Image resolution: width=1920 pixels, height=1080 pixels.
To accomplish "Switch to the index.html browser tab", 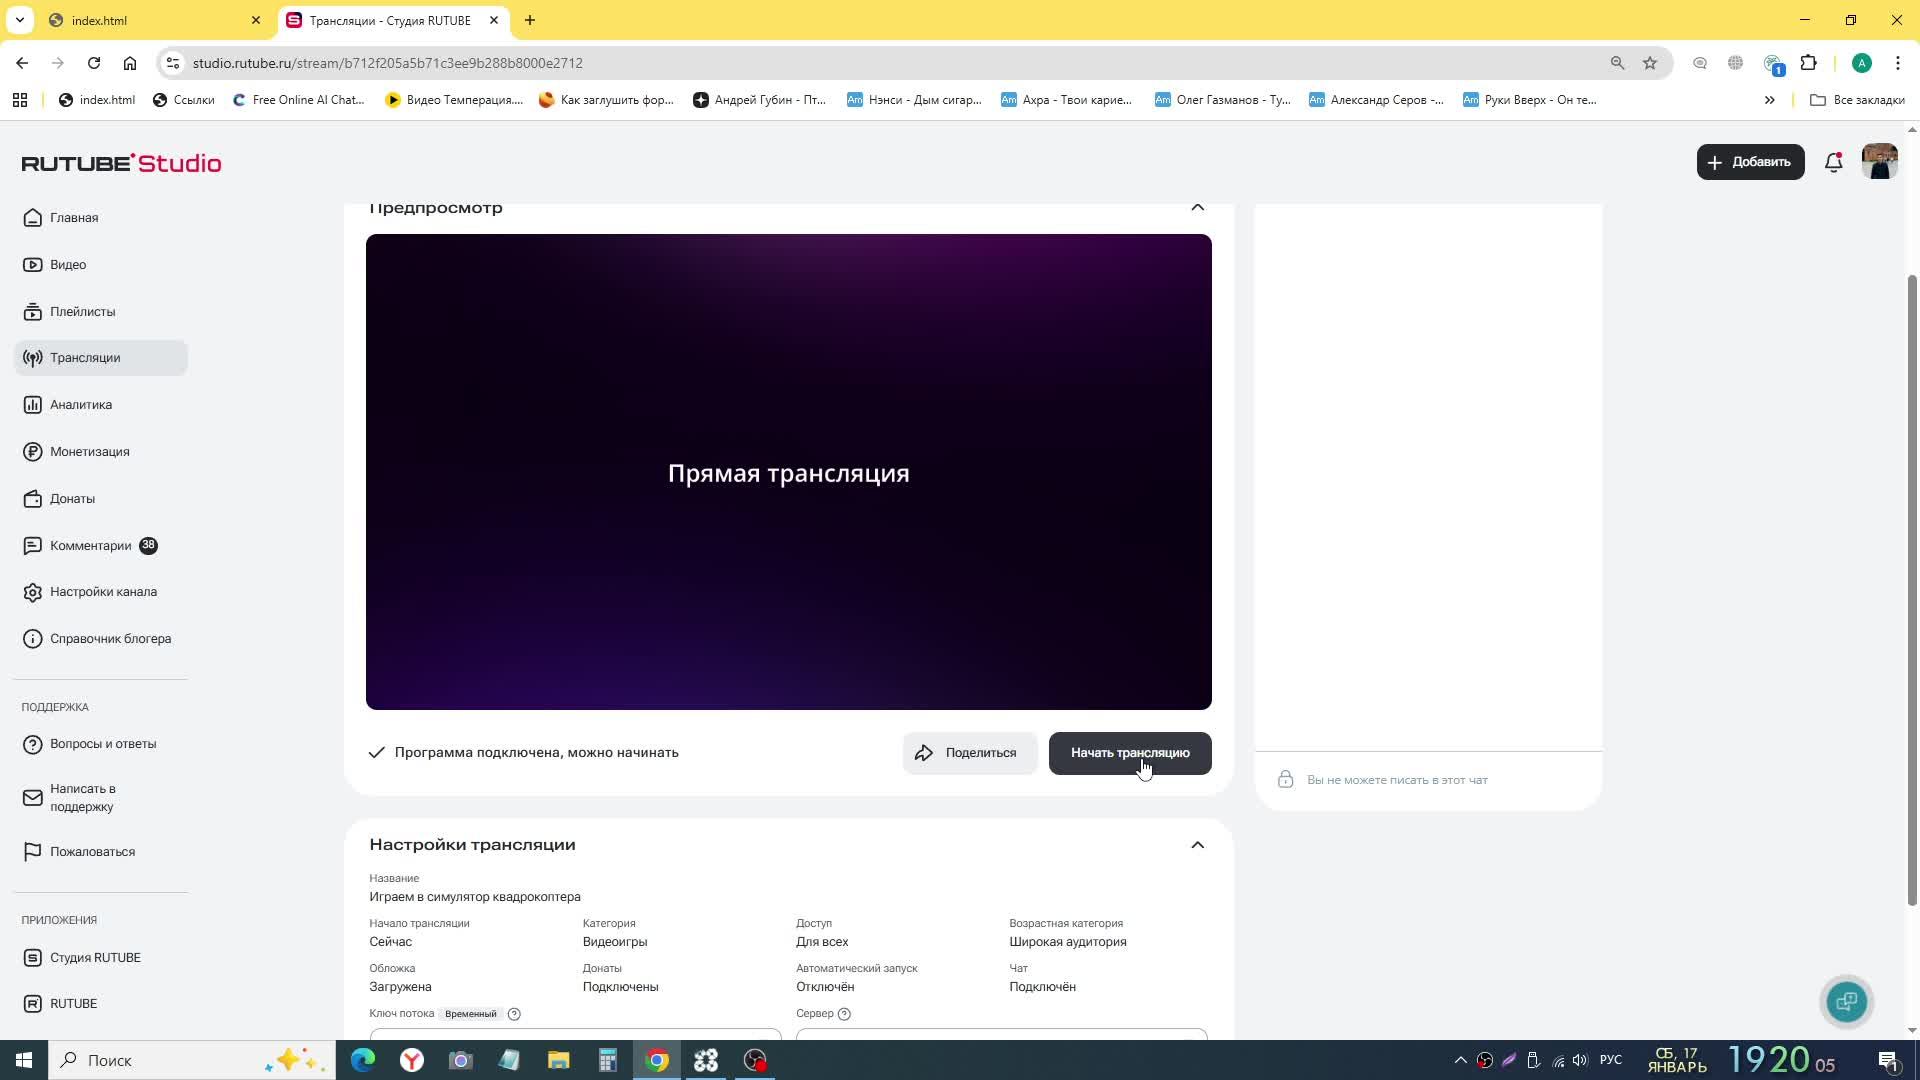I will click(x=140, y=20).
